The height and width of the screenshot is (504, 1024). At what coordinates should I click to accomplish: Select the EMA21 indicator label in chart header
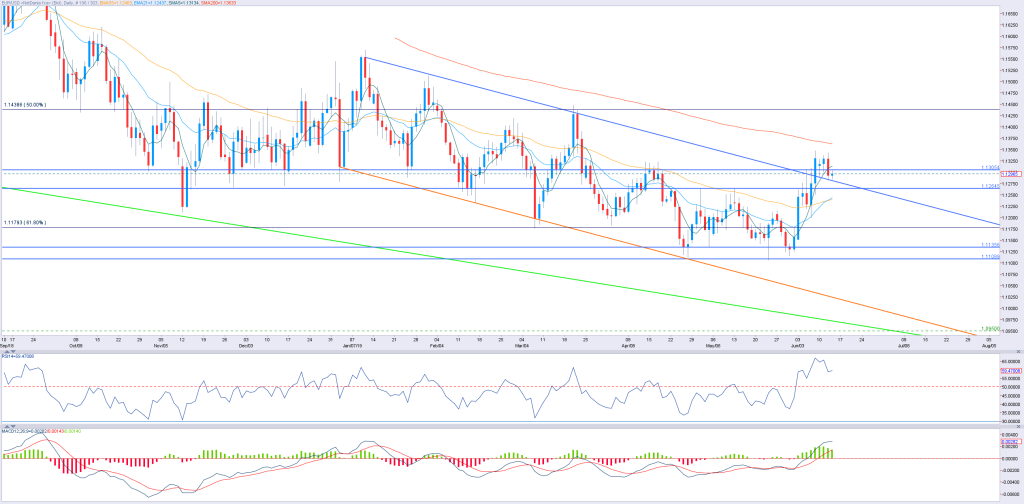[x=150, y=3]
